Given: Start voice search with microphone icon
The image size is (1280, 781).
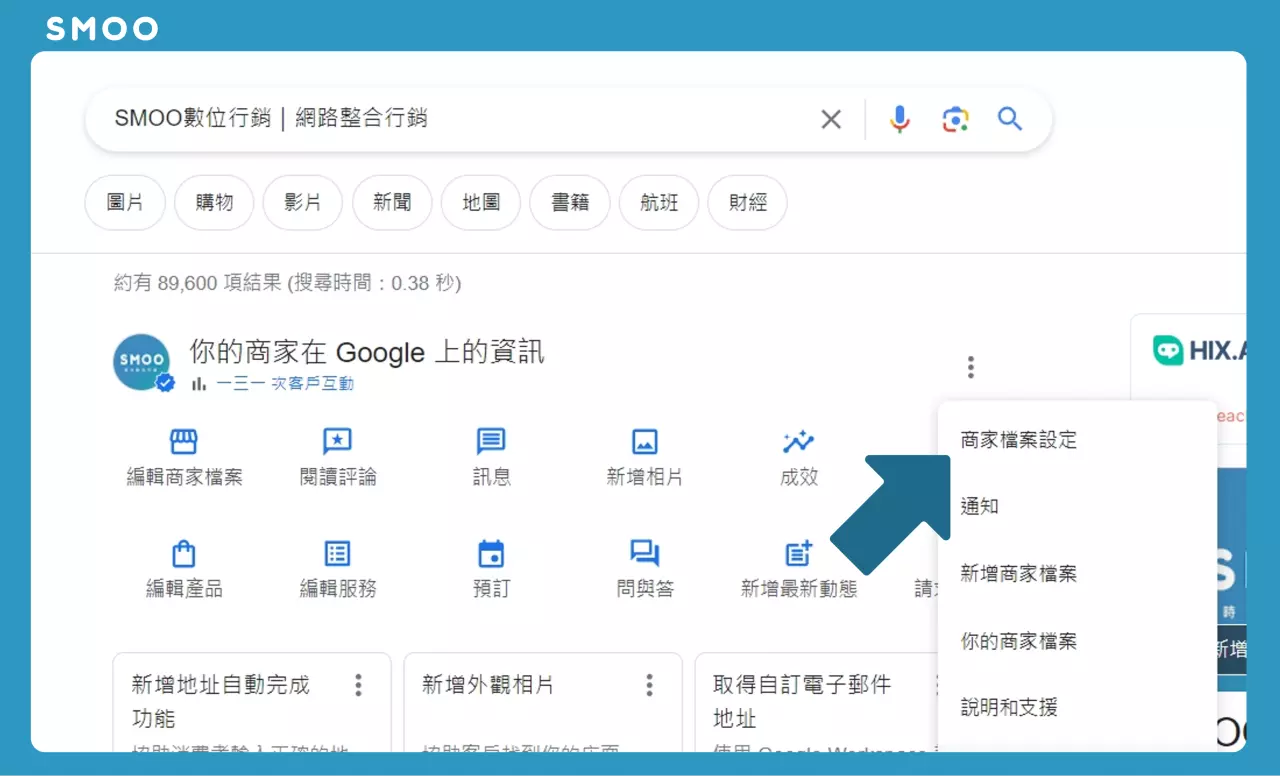Looking at the screenshot, I should 900,120.
